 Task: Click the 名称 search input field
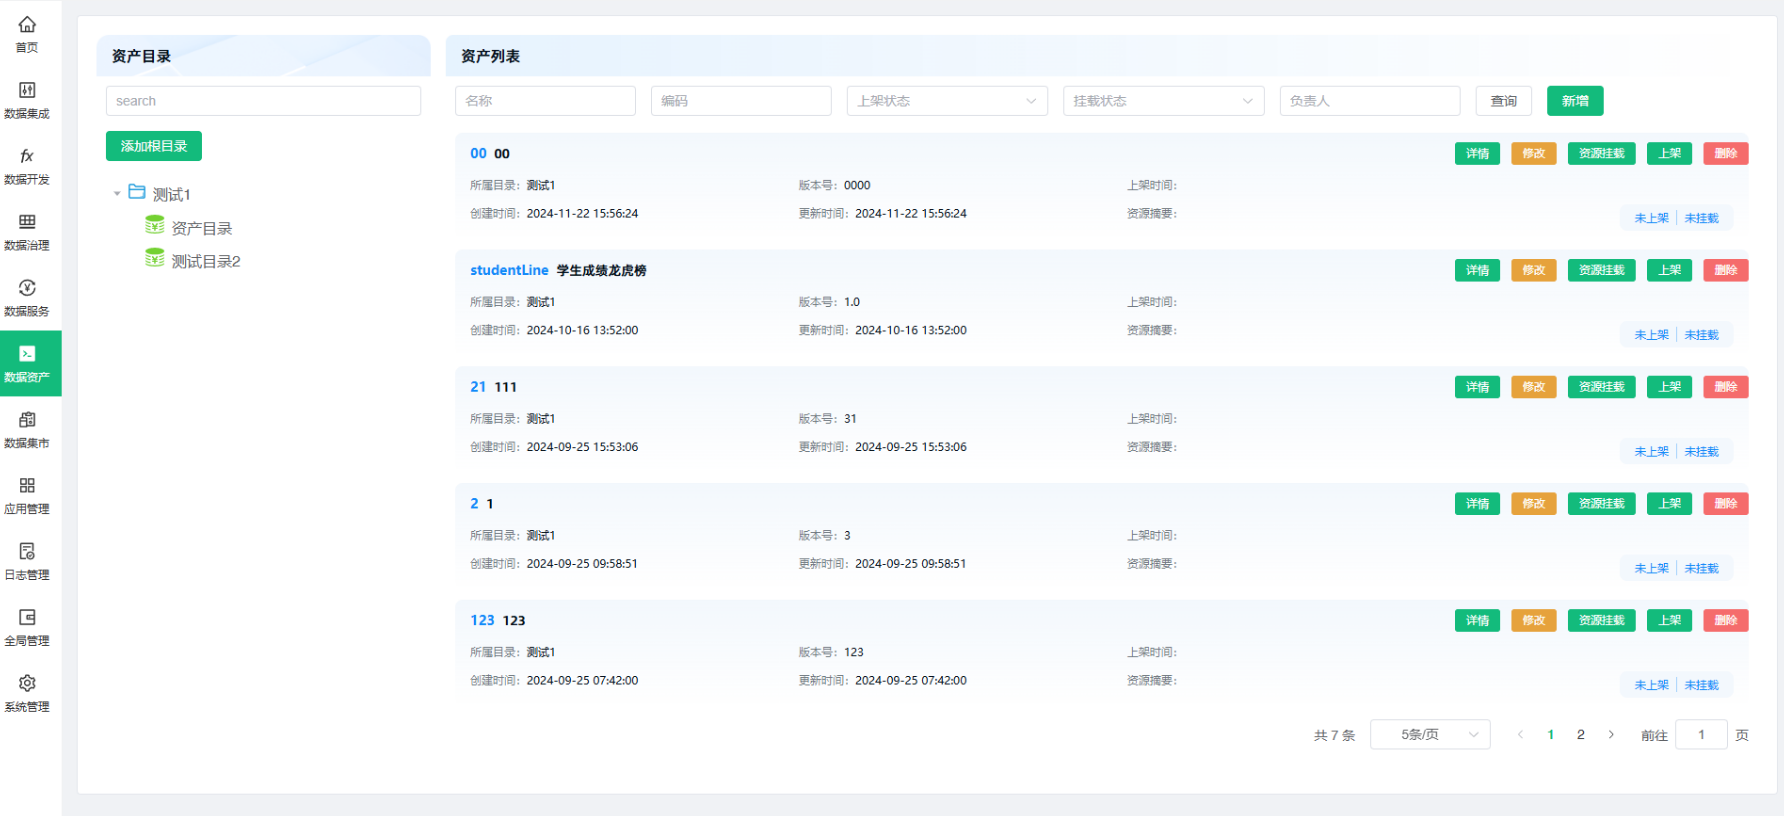[x=545, y=101]
